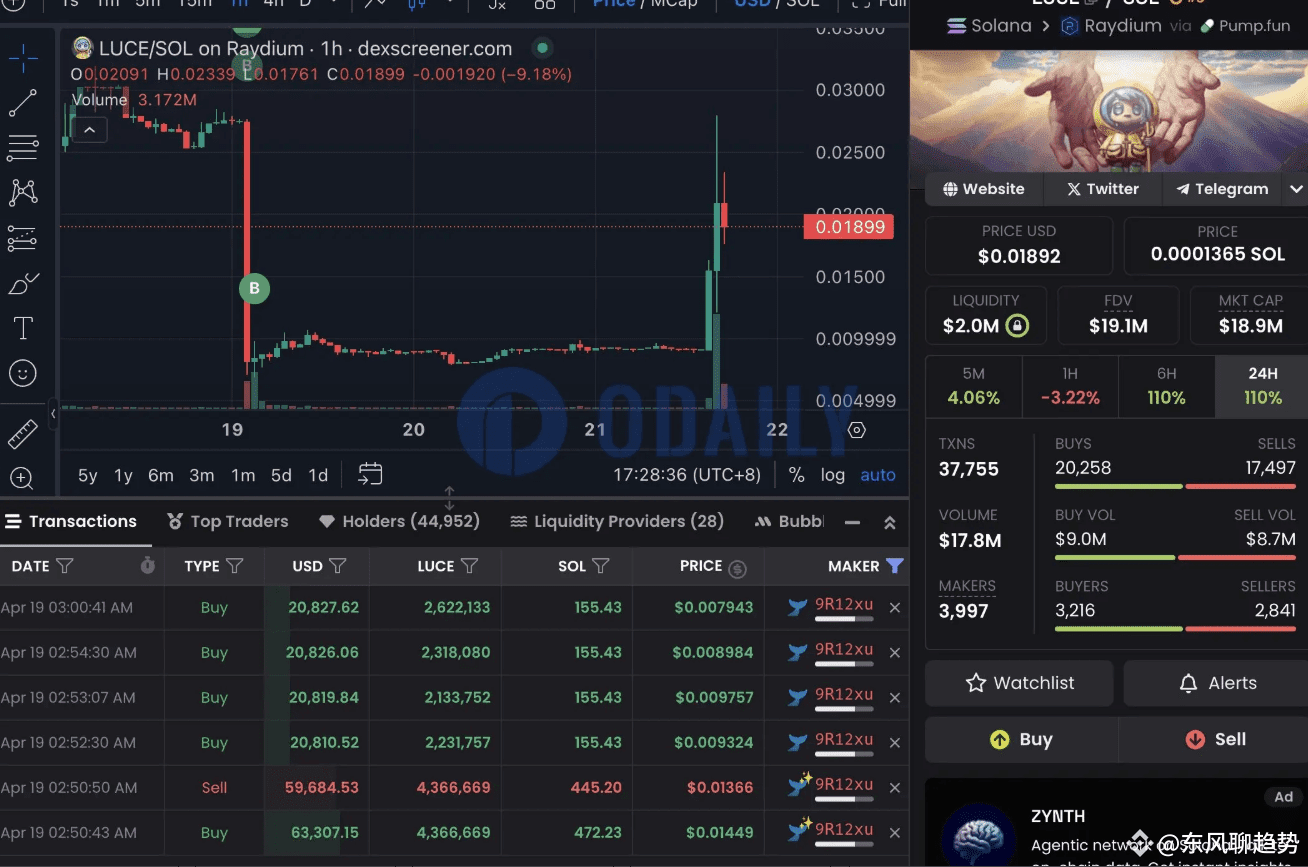Add LUCE to the Watchlist
The height and width of the screenshot is (867, 1308).
[x=1019, y=683]
